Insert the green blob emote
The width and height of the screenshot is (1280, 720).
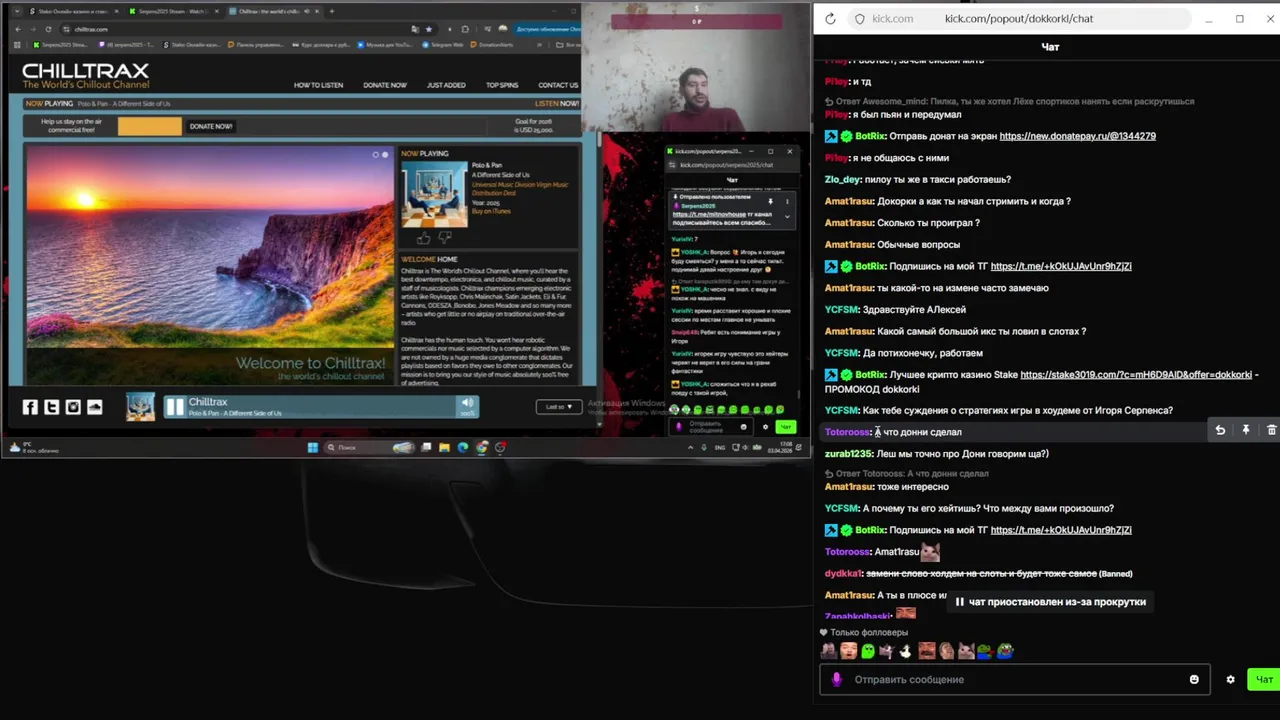coord(868,651)
